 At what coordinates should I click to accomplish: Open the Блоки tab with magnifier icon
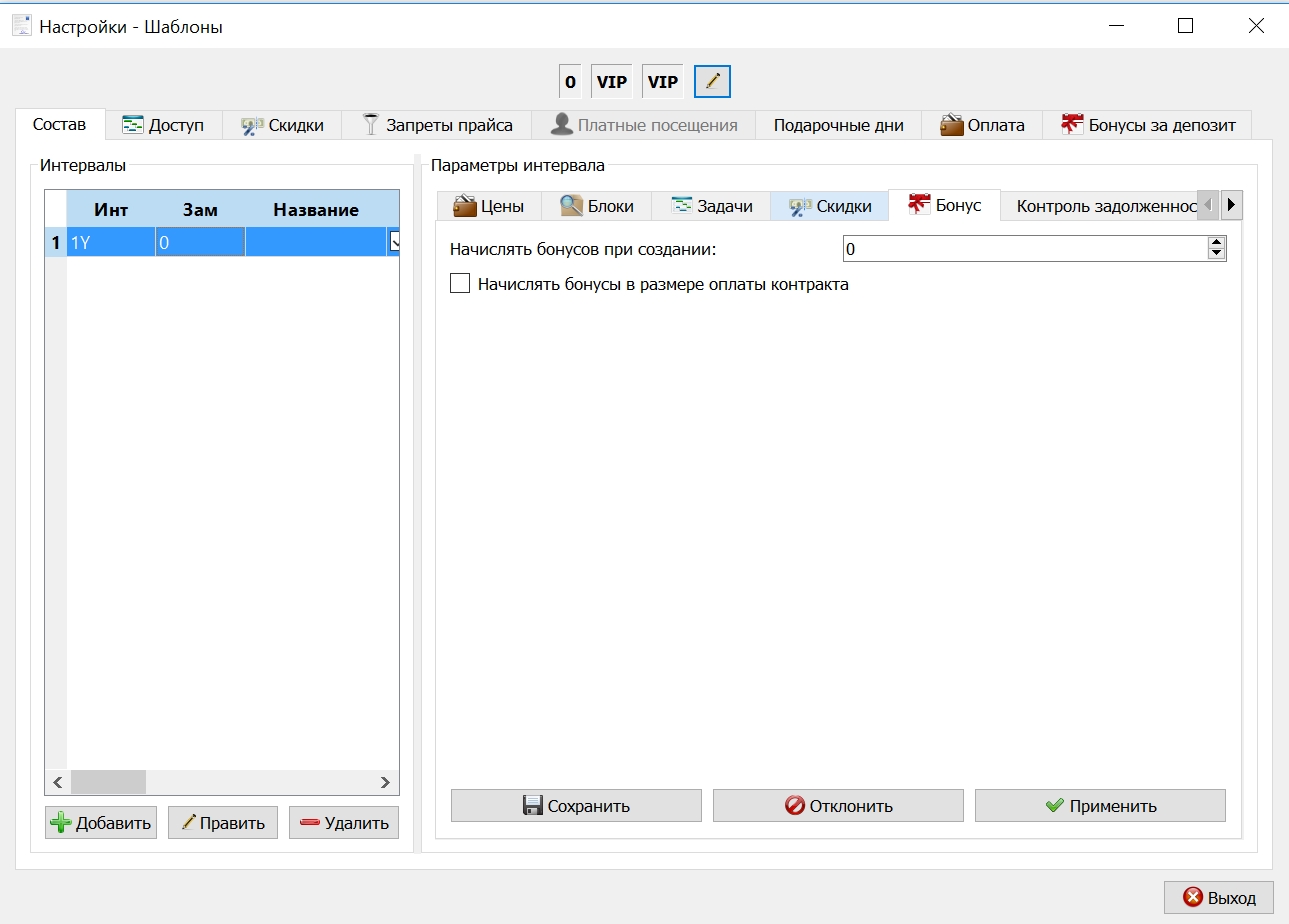tap(597, 206)
